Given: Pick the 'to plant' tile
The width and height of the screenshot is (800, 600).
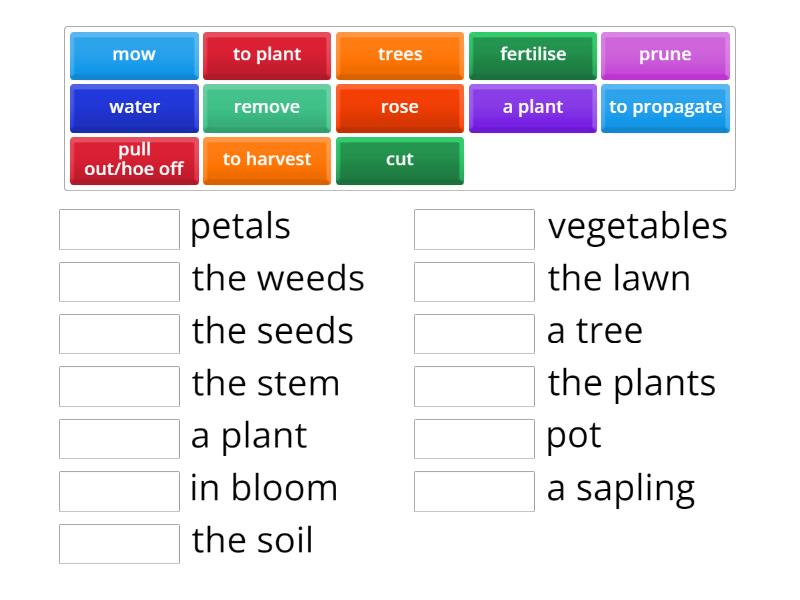Looking at the screenshot, I should [267, 55].
